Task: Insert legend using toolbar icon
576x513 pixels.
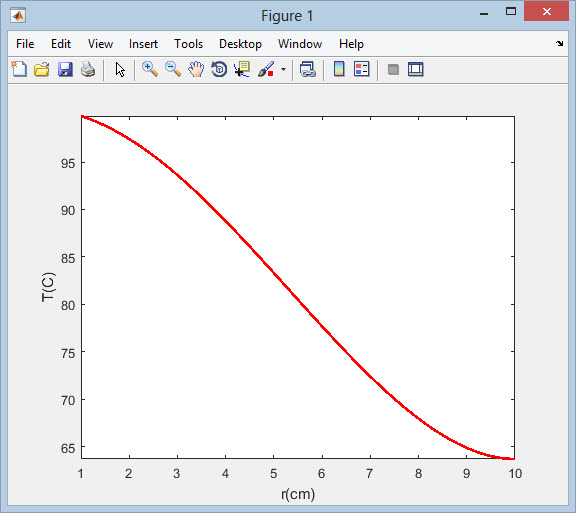Action: coord(361,69)
